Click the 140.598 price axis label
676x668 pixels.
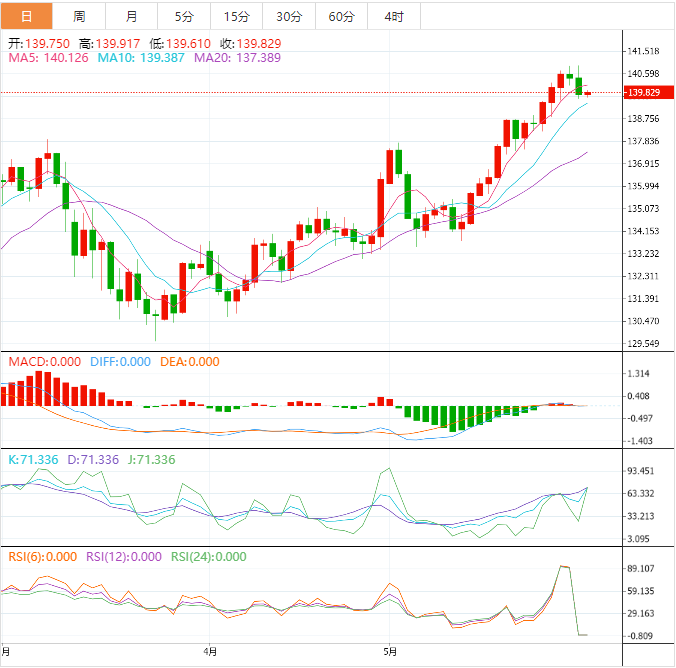pos(643,74)
